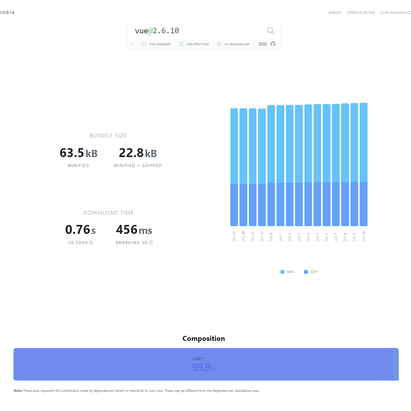Click the 'MINIFIED + GZIPPED' label
411x411 pixels.
(137, 166)
